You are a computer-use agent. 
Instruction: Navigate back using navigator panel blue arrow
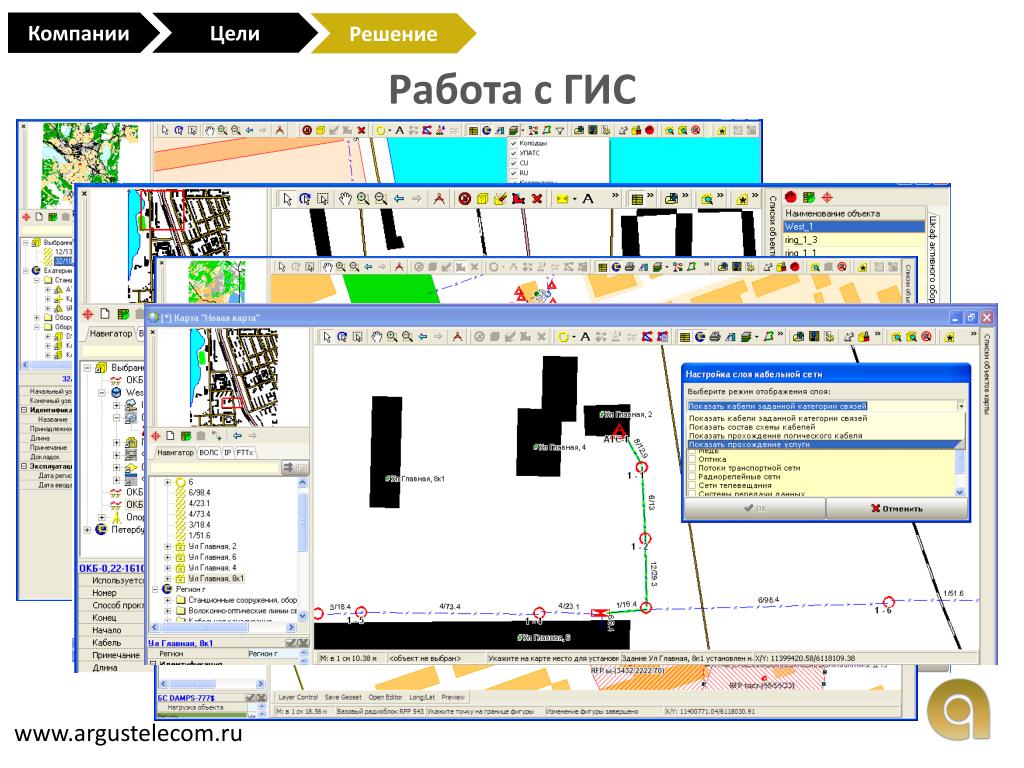[237, 436]
